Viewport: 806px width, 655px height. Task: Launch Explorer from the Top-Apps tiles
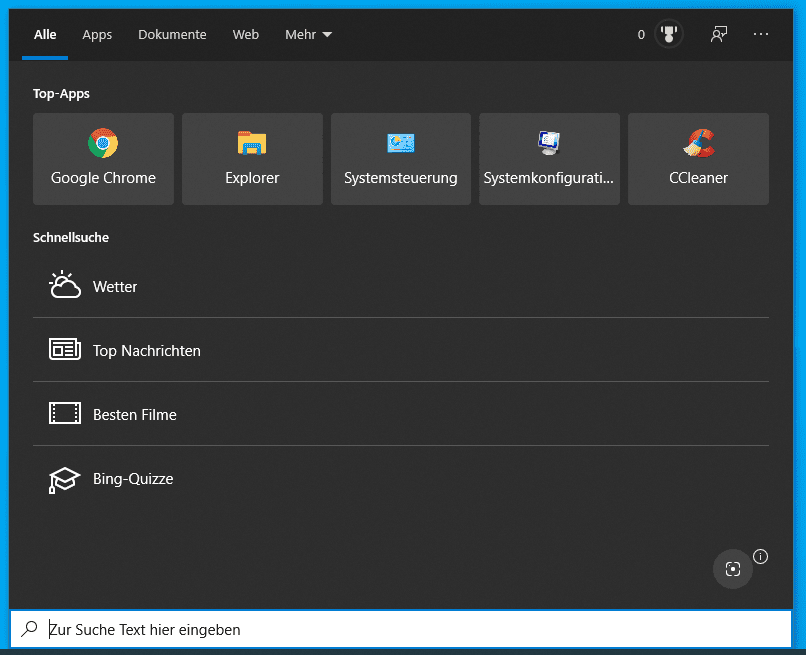coord(252,159)
